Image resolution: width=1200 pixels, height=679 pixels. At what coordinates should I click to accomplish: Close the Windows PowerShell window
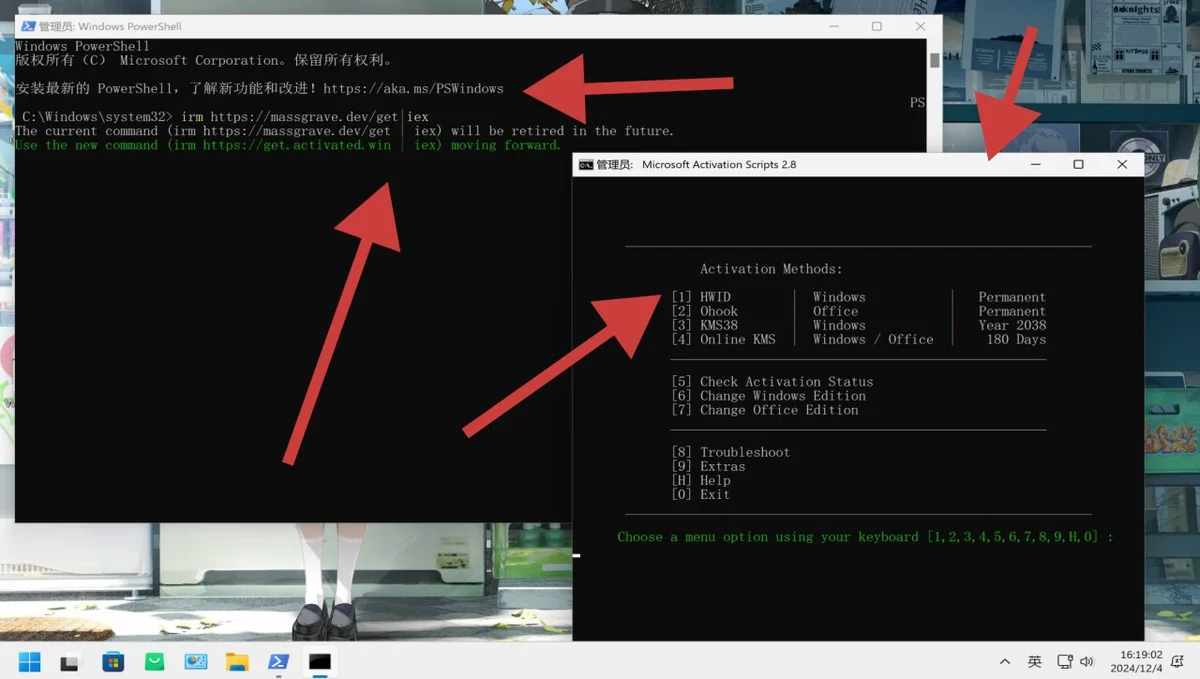pyautogui.click(x=920, y=27)
